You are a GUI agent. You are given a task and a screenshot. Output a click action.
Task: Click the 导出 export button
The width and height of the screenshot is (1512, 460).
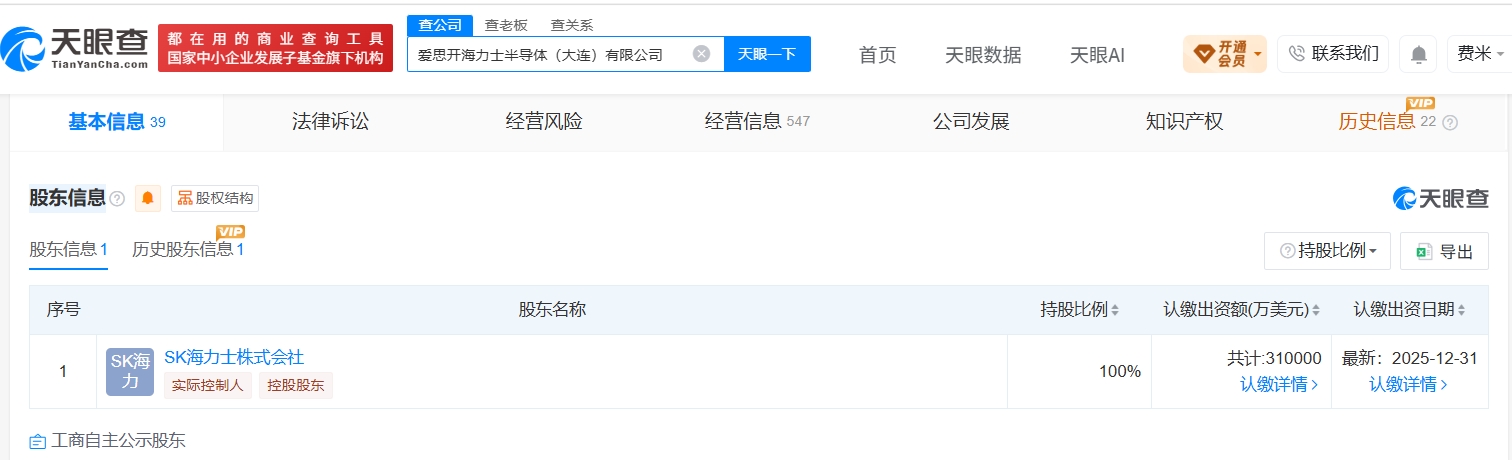(1444, 251)
